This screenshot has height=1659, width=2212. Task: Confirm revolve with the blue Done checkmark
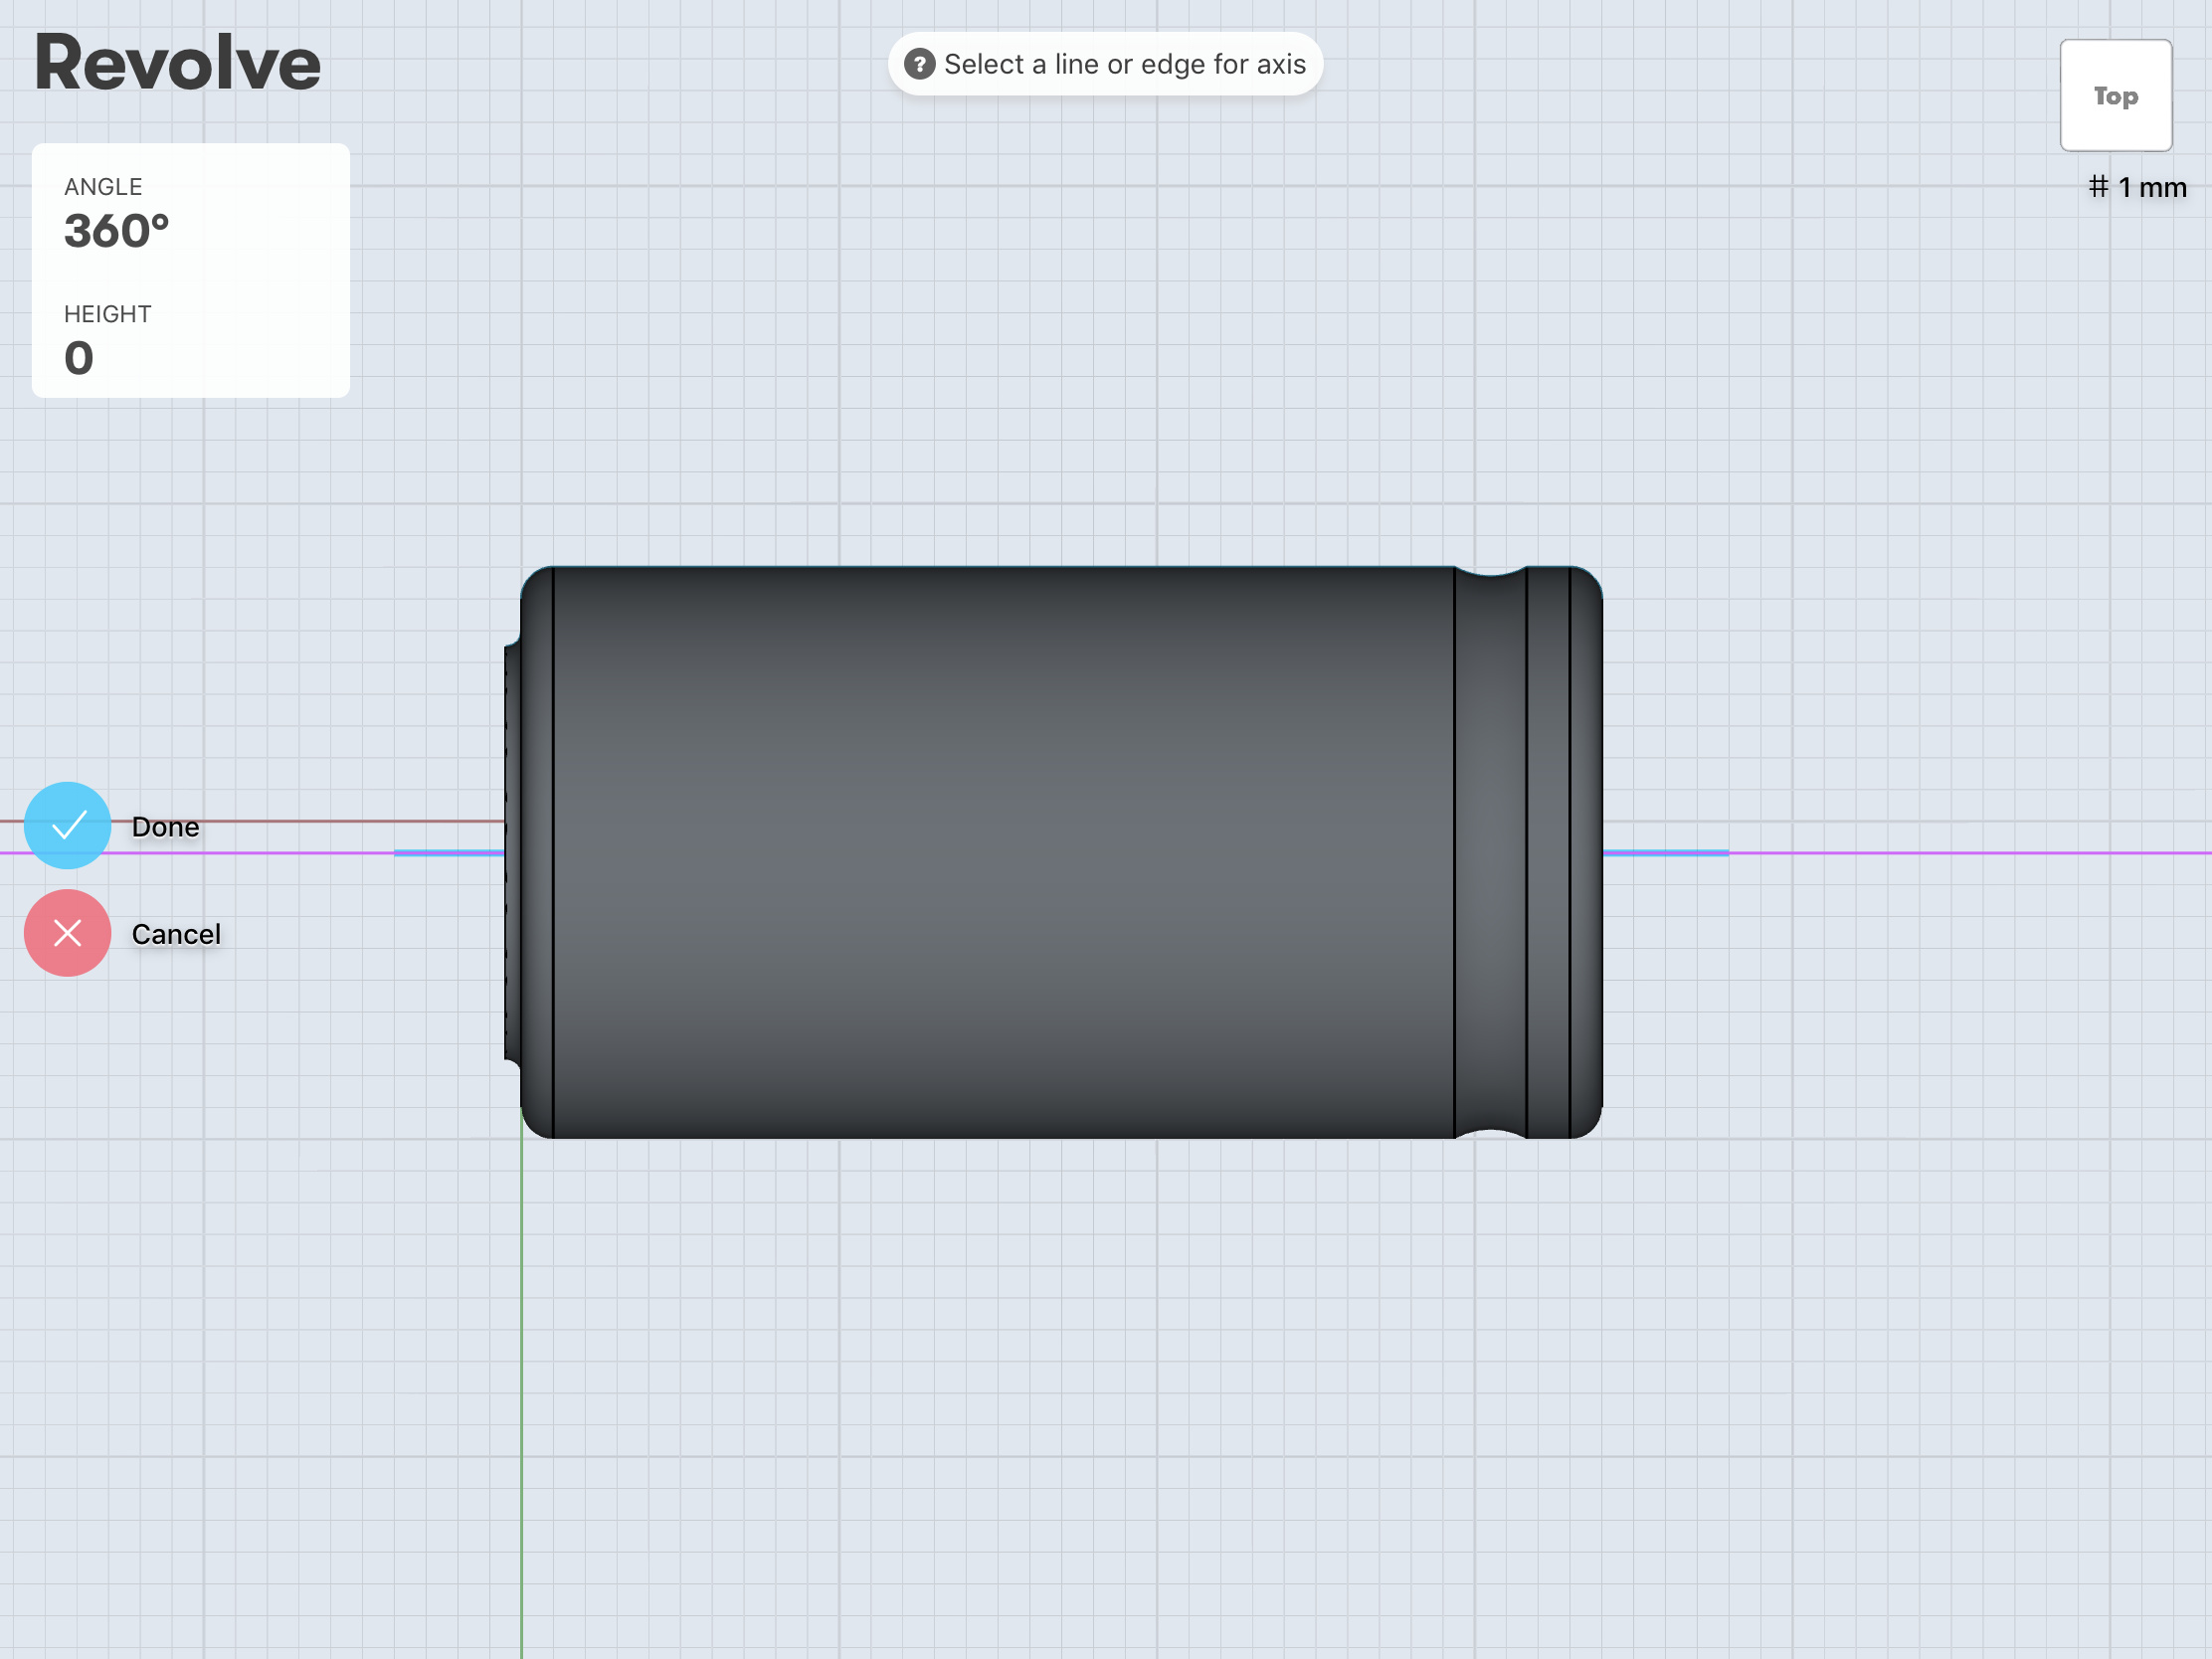click(x=67, y=825)
